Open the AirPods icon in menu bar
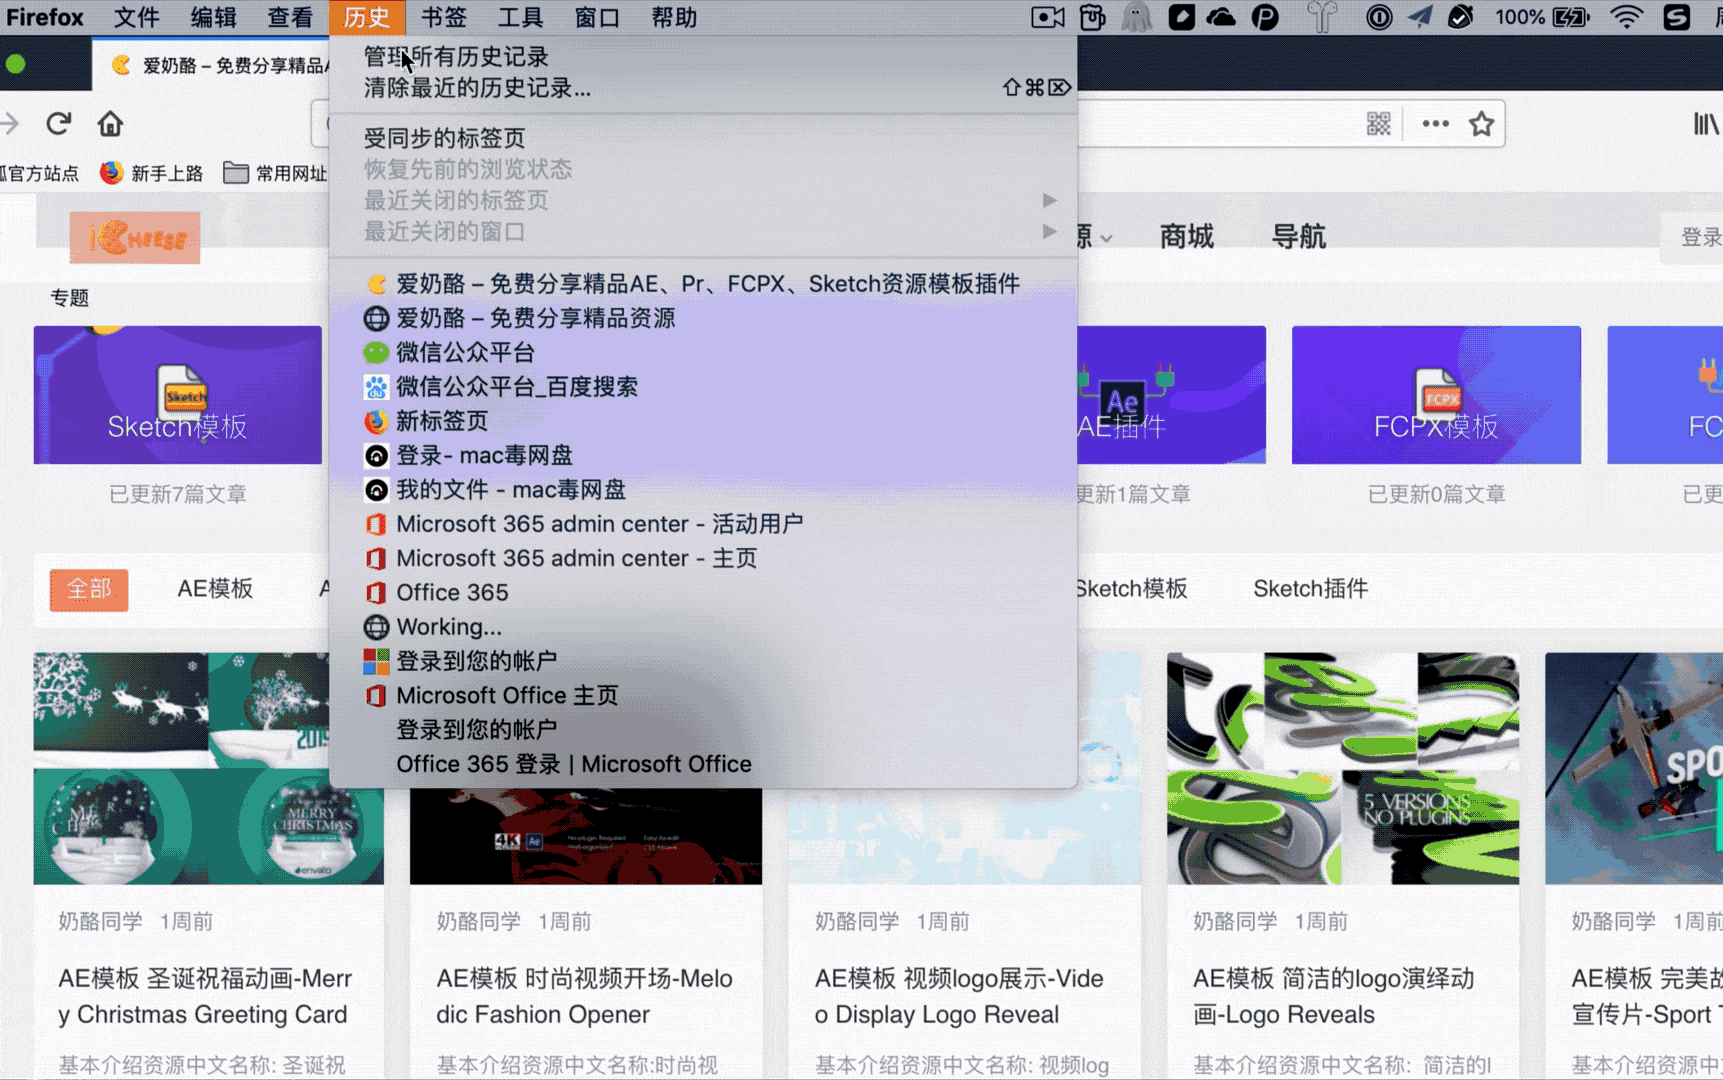This screenshot has height=1080, width=1723. click(x=1322, y=17)
